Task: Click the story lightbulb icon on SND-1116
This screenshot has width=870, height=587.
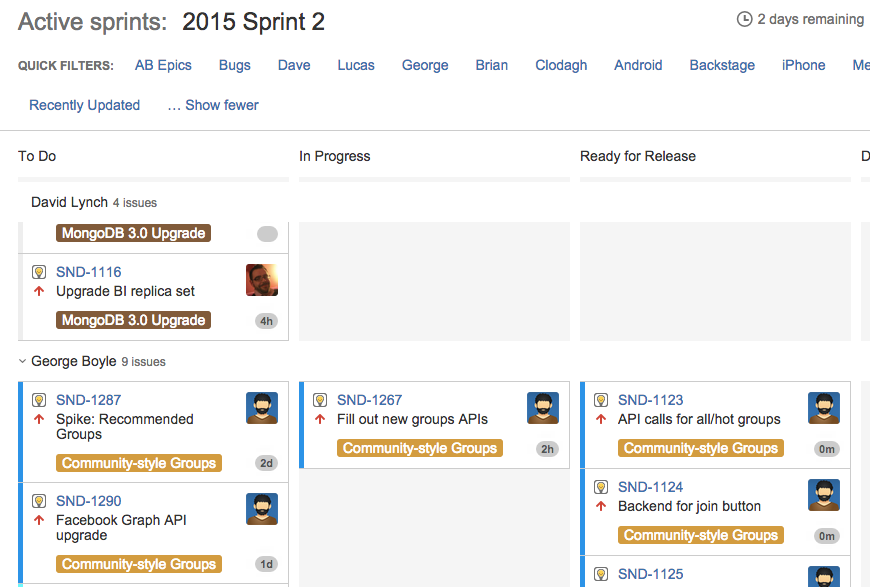Action: point(39,272)
